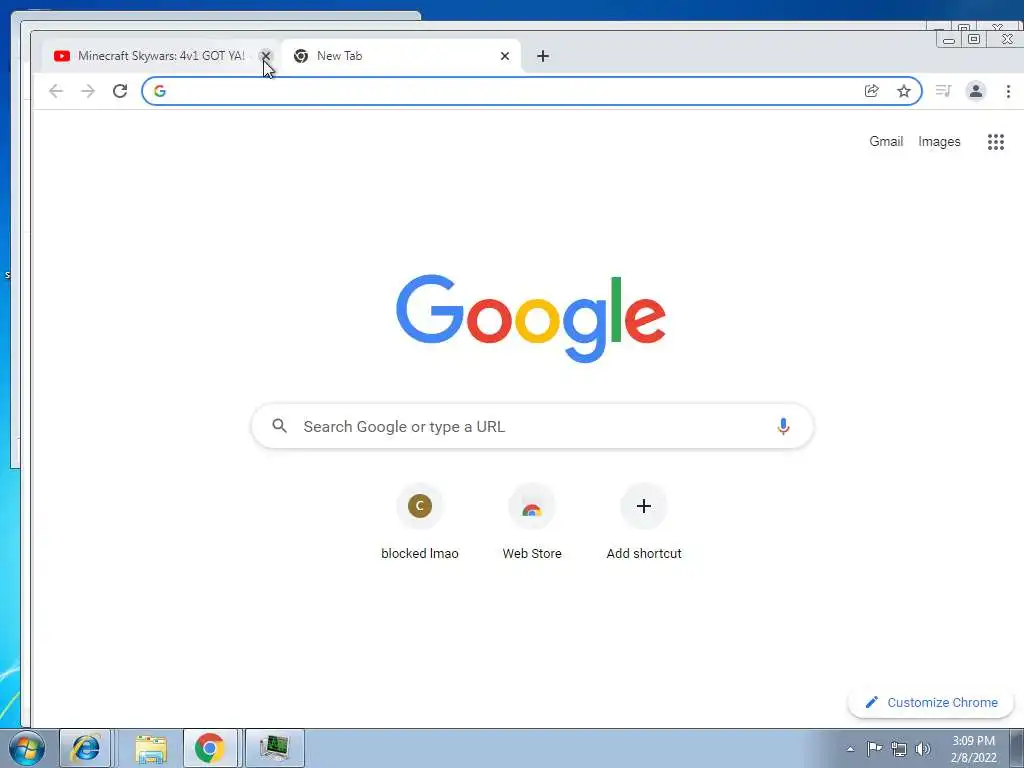Viewport: 1024px width, 768px height.
Task: Start voice search with microphone icon
Action: [783, 426]
